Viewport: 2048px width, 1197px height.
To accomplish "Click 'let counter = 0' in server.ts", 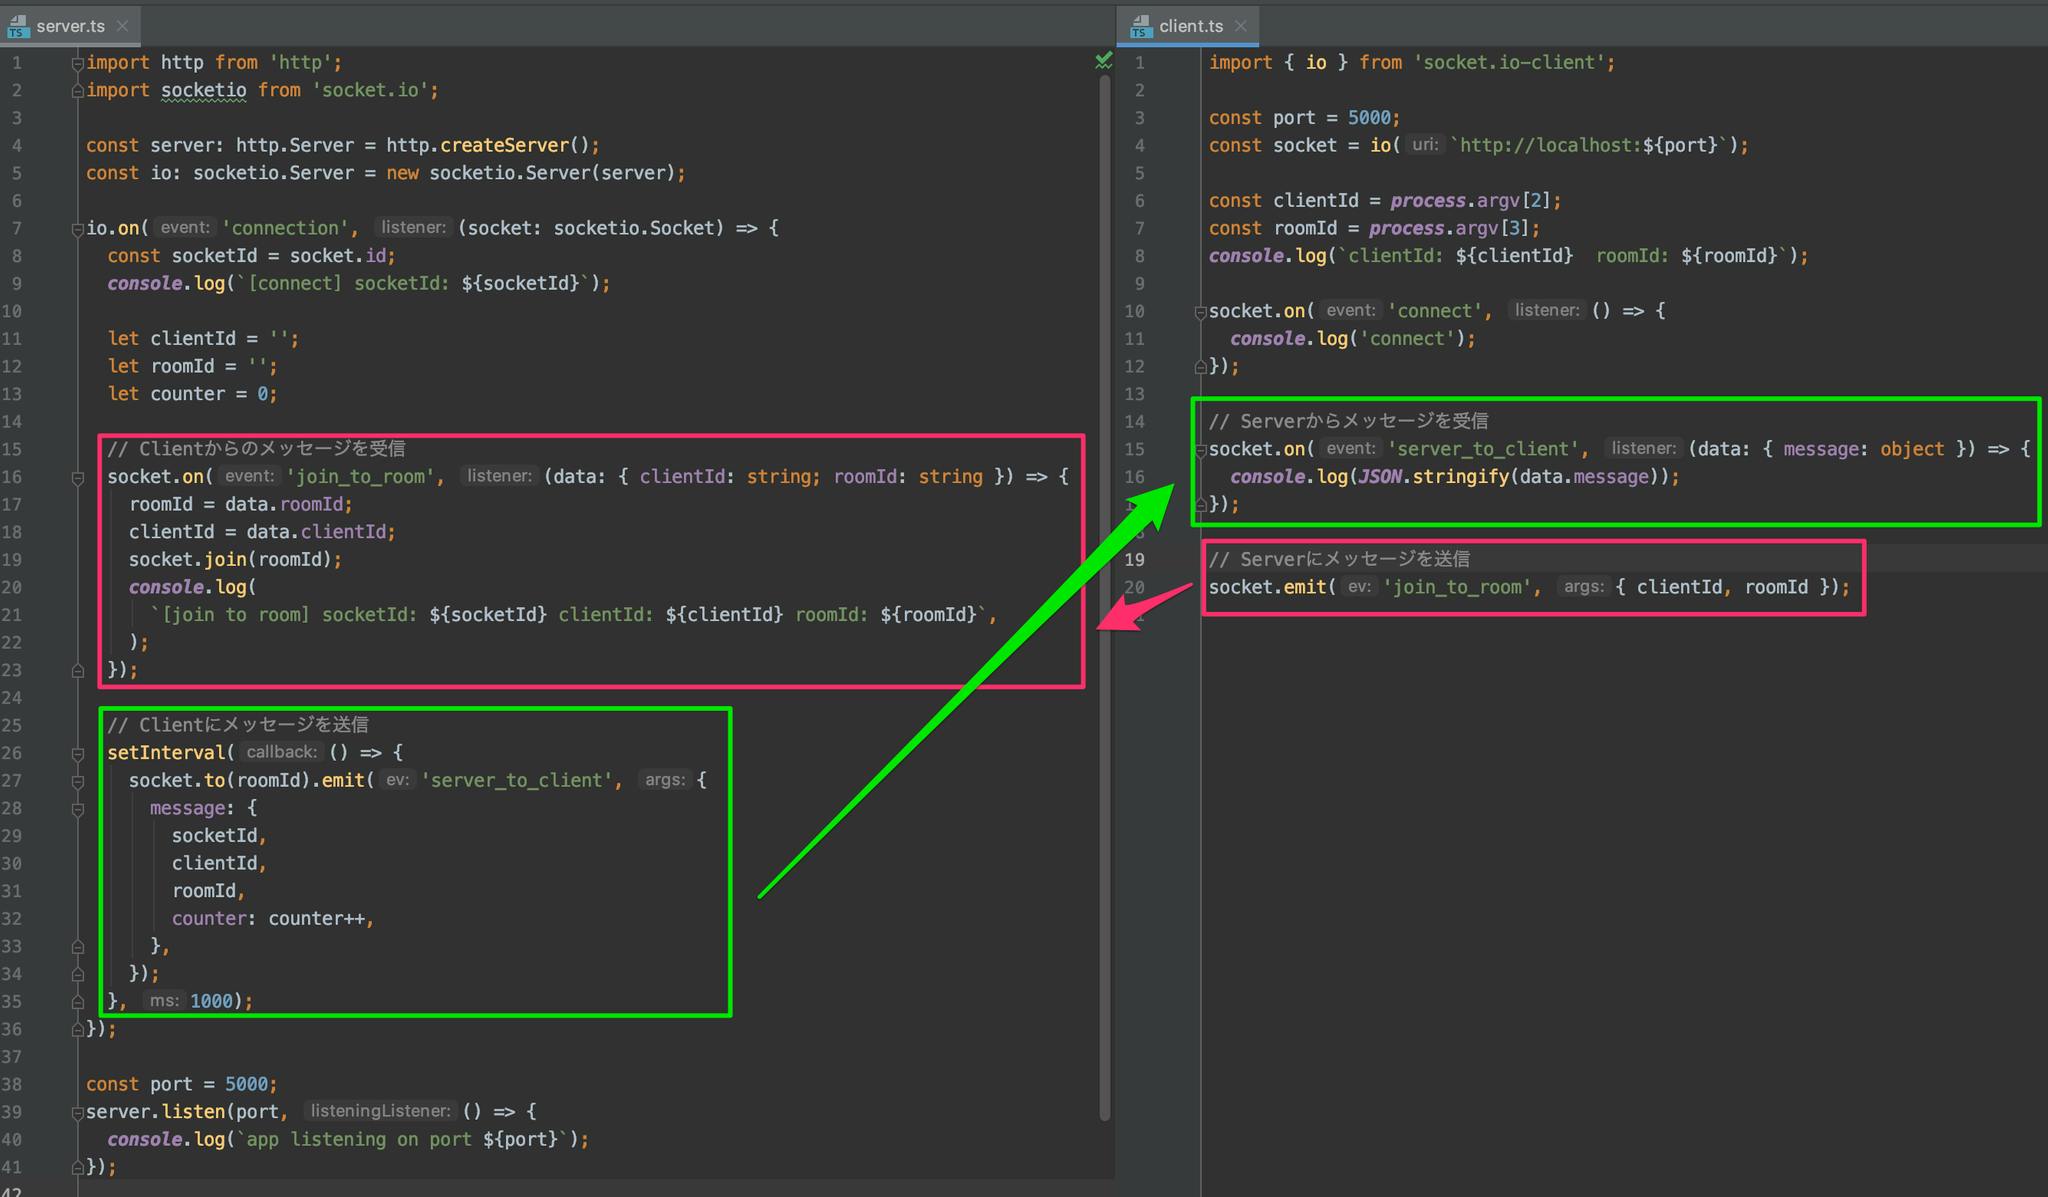I will click(189, 394).
